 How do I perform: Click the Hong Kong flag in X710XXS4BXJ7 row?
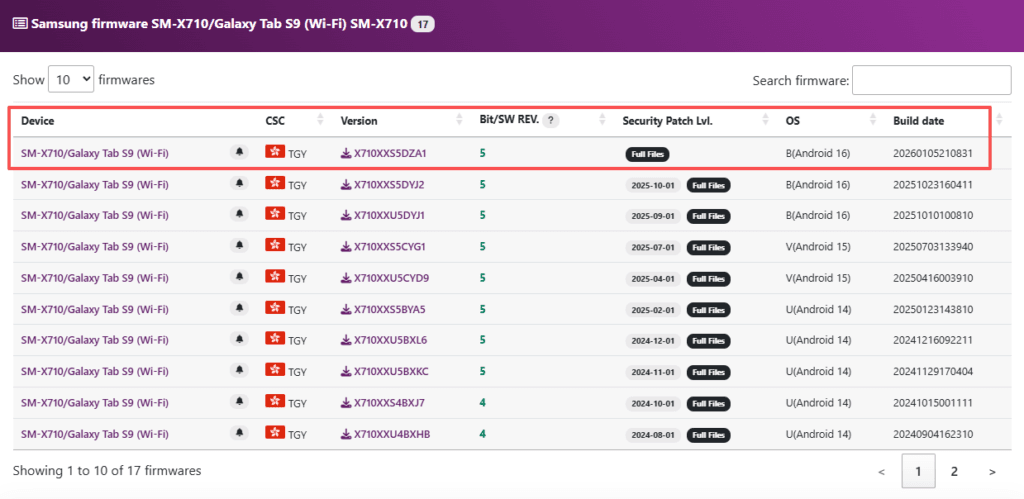[x=275, y=401]
